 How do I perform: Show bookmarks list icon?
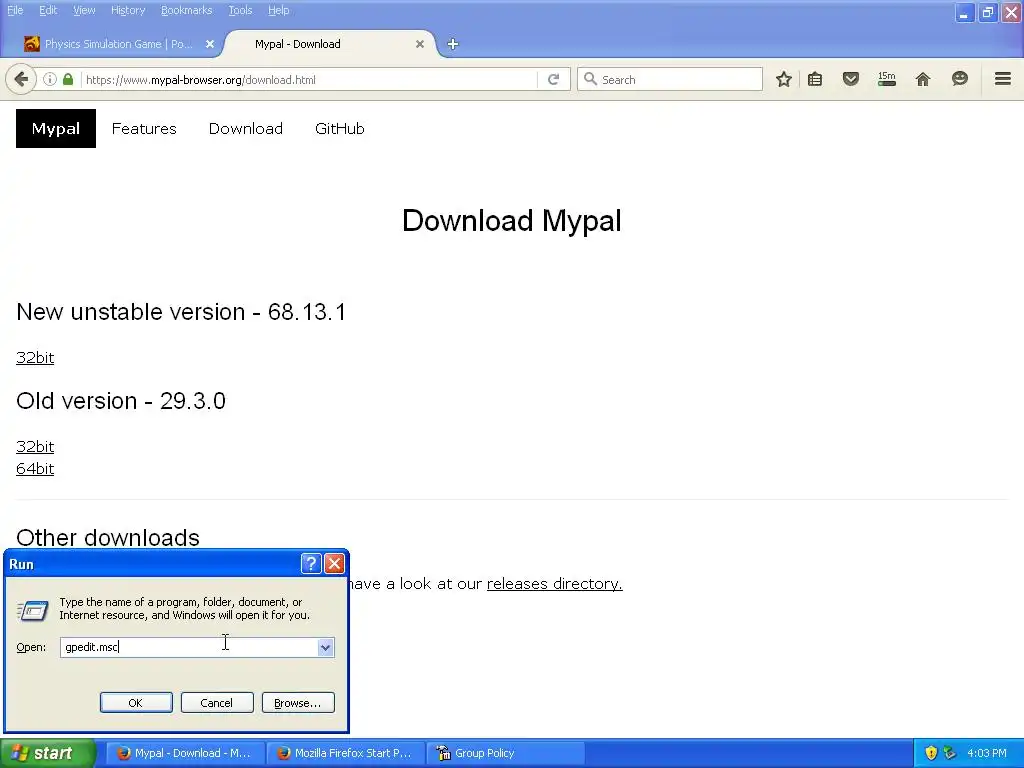(814, 80)
